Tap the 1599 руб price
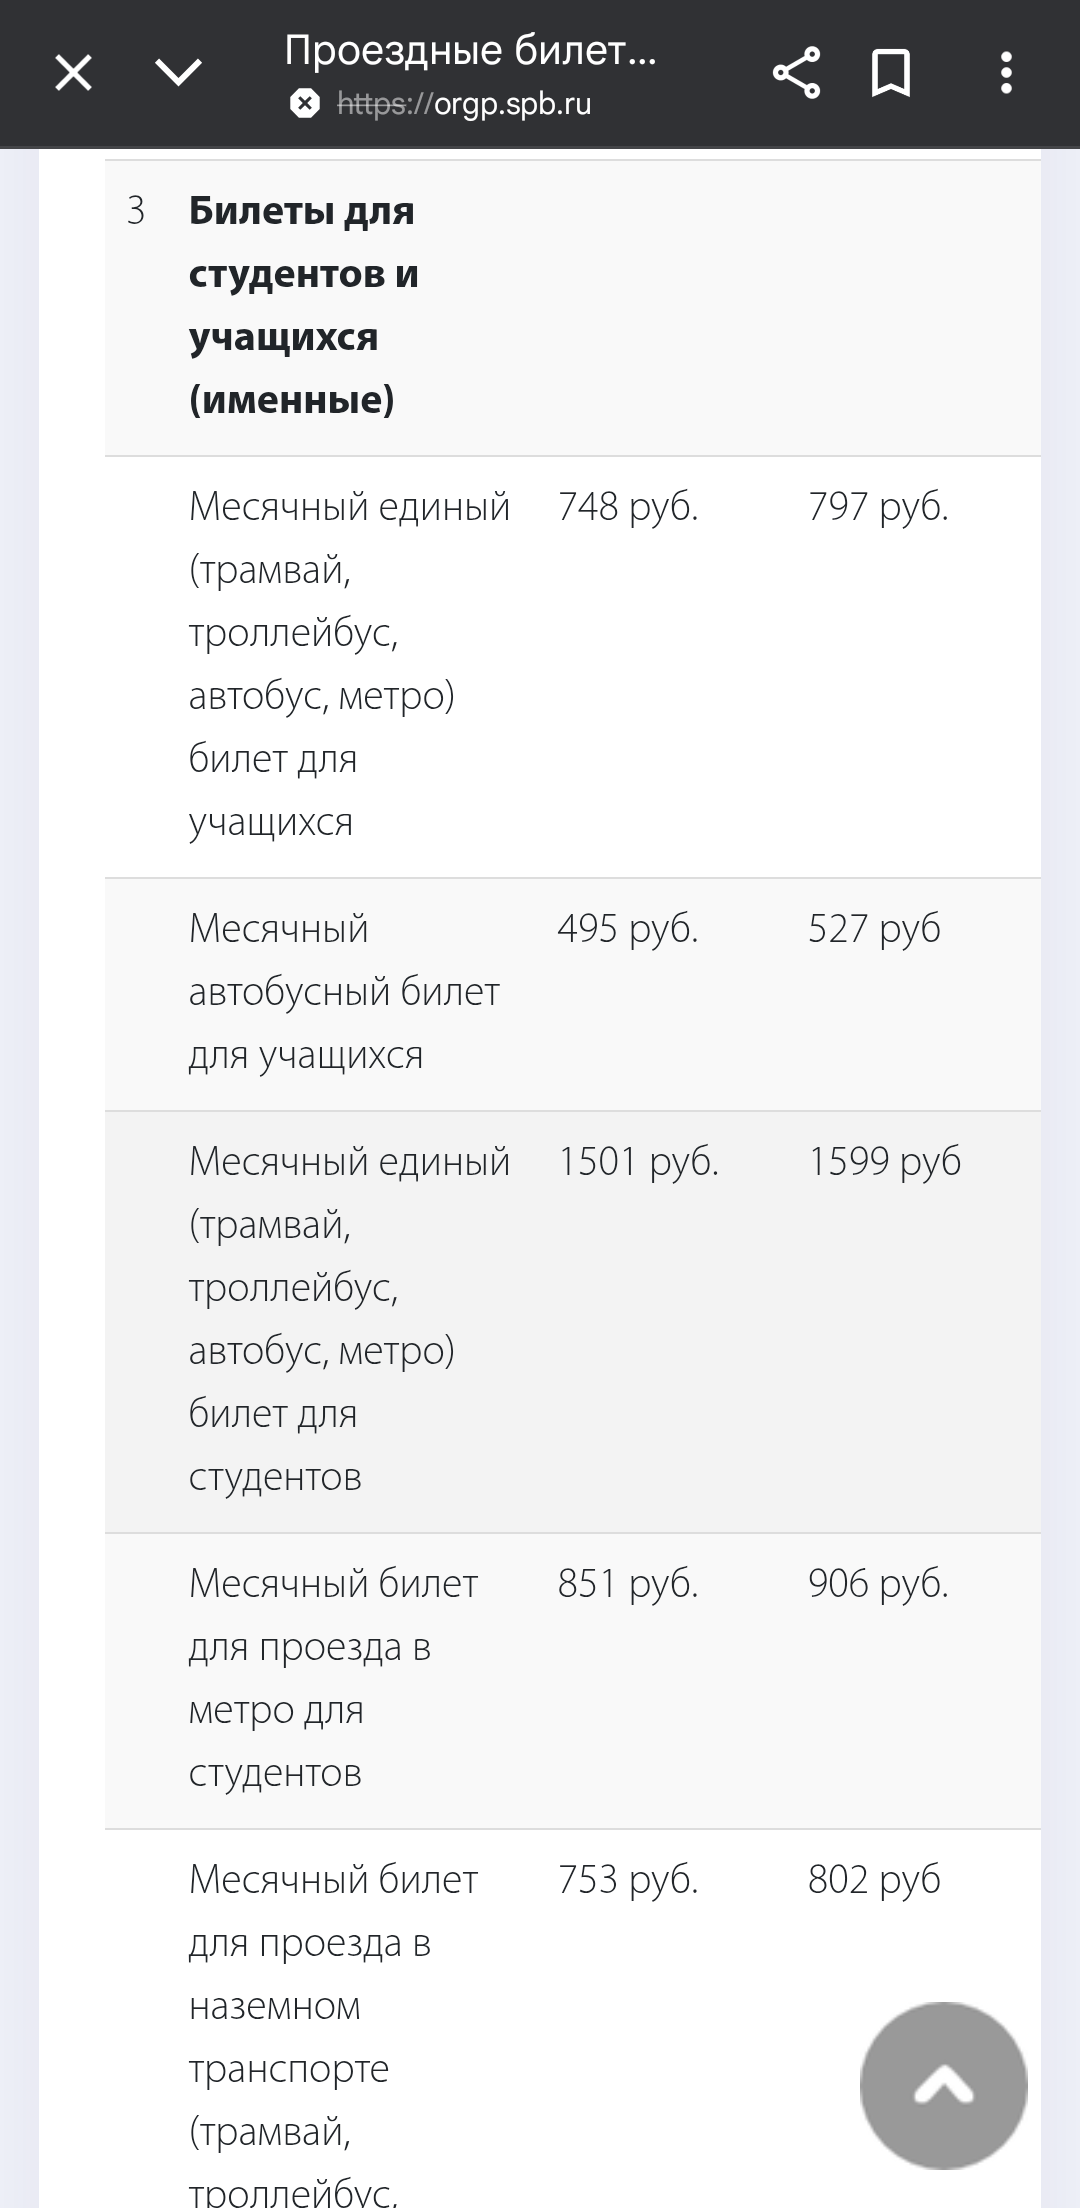The image size is (1080, 2208). [x=884, y=1162]
